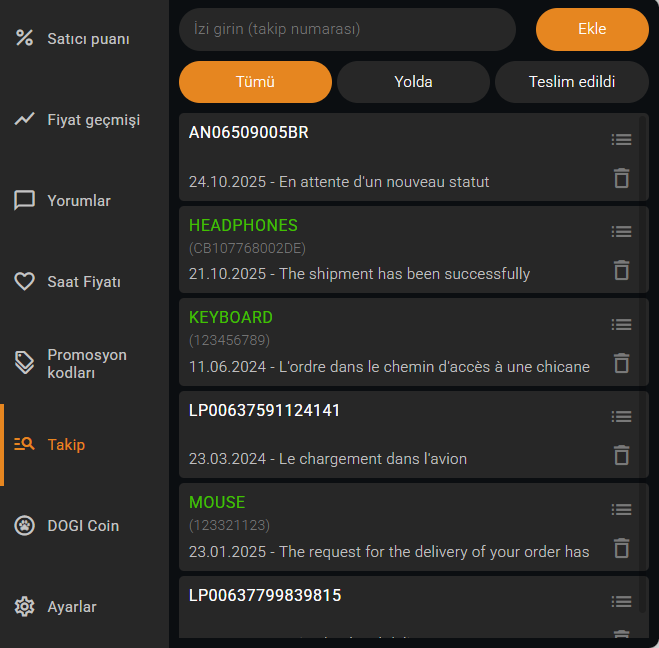Select the KEYBOARD package title
This screenshot has width=659, height=648.
231,317
